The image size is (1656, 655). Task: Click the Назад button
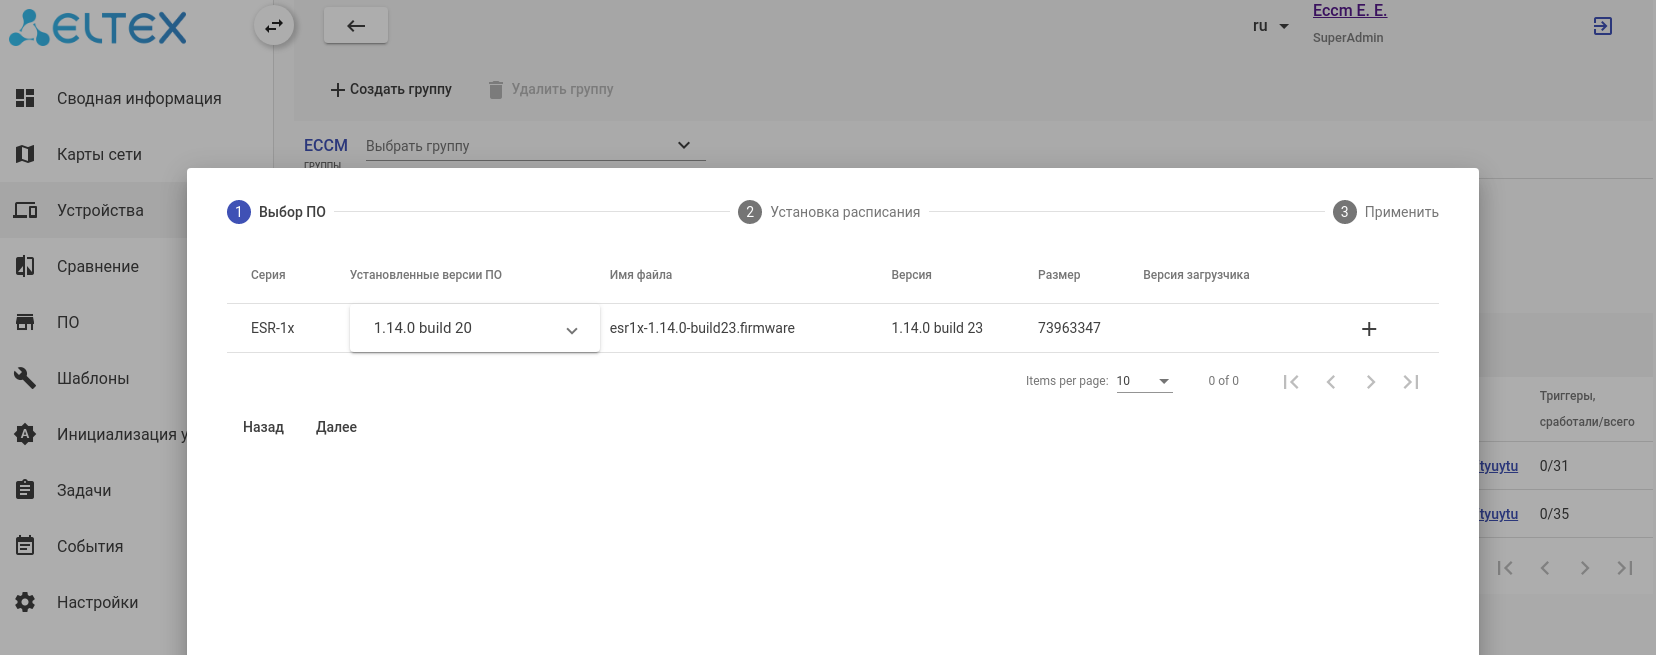[x=263, y=427]
